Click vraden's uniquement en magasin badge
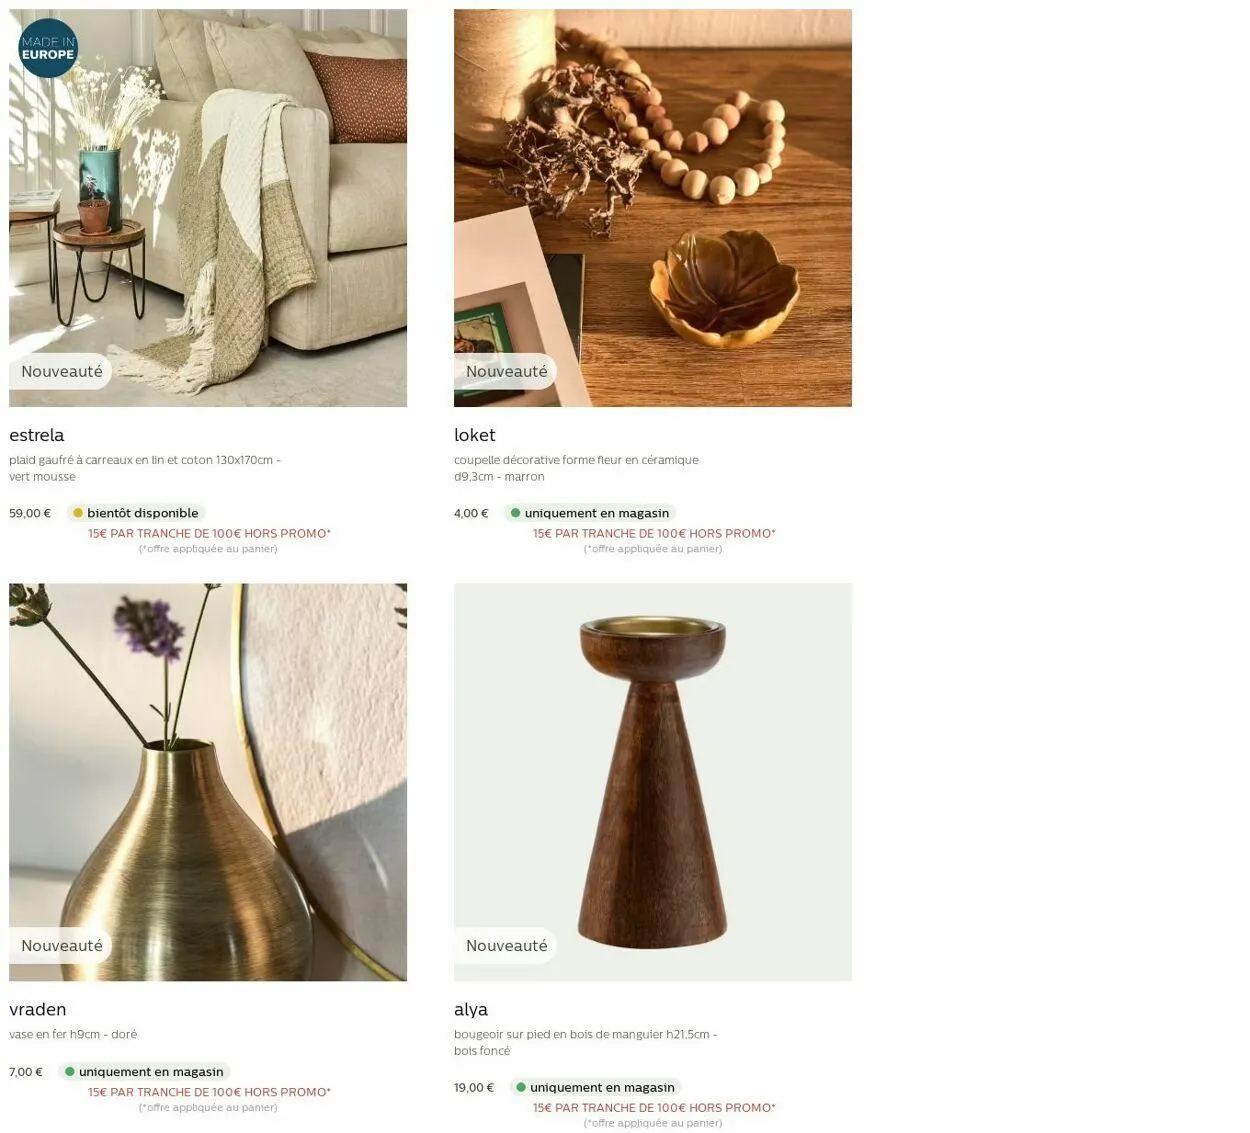The height and width of the screenshot is (1133, 1250). pos(144,1071)
